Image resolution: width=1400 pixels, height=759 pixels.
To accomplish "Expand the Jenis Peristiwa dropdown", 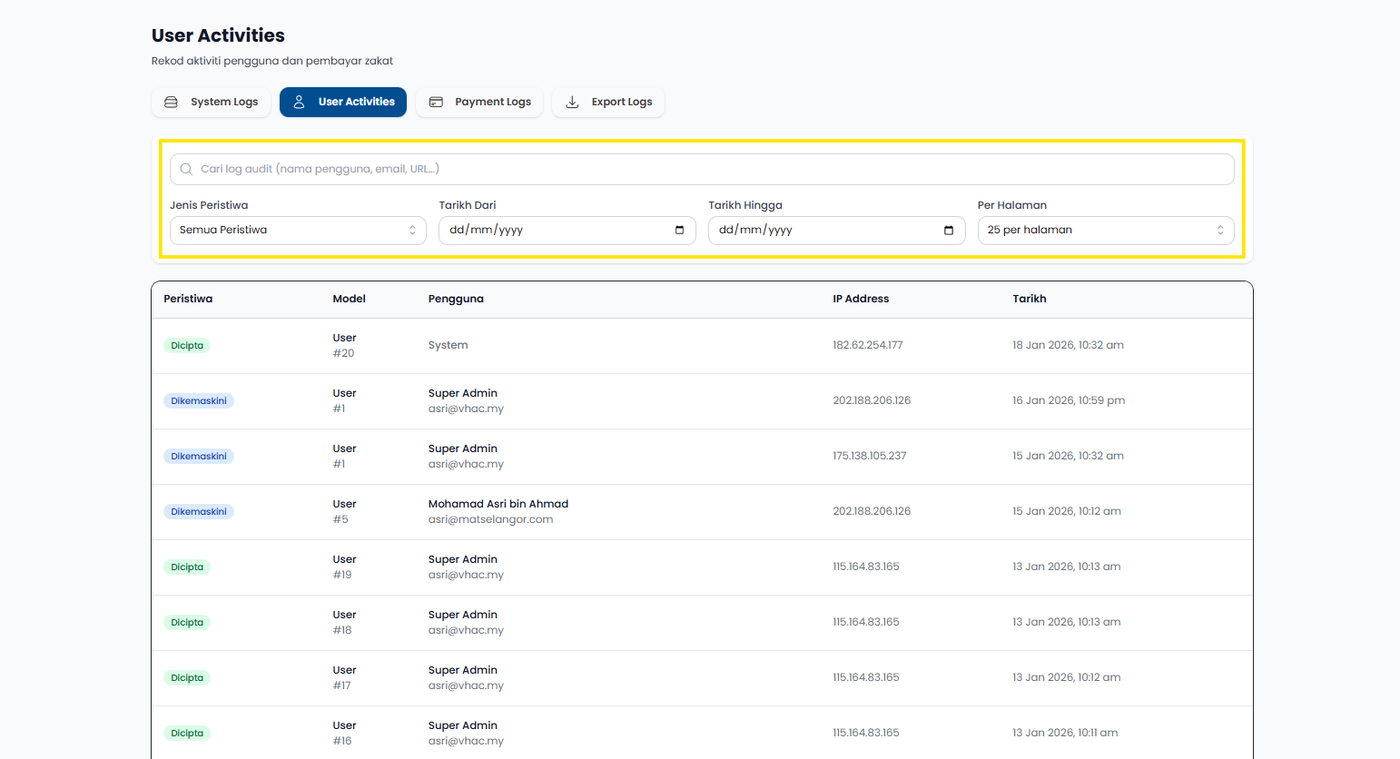I will click(298, 230).
